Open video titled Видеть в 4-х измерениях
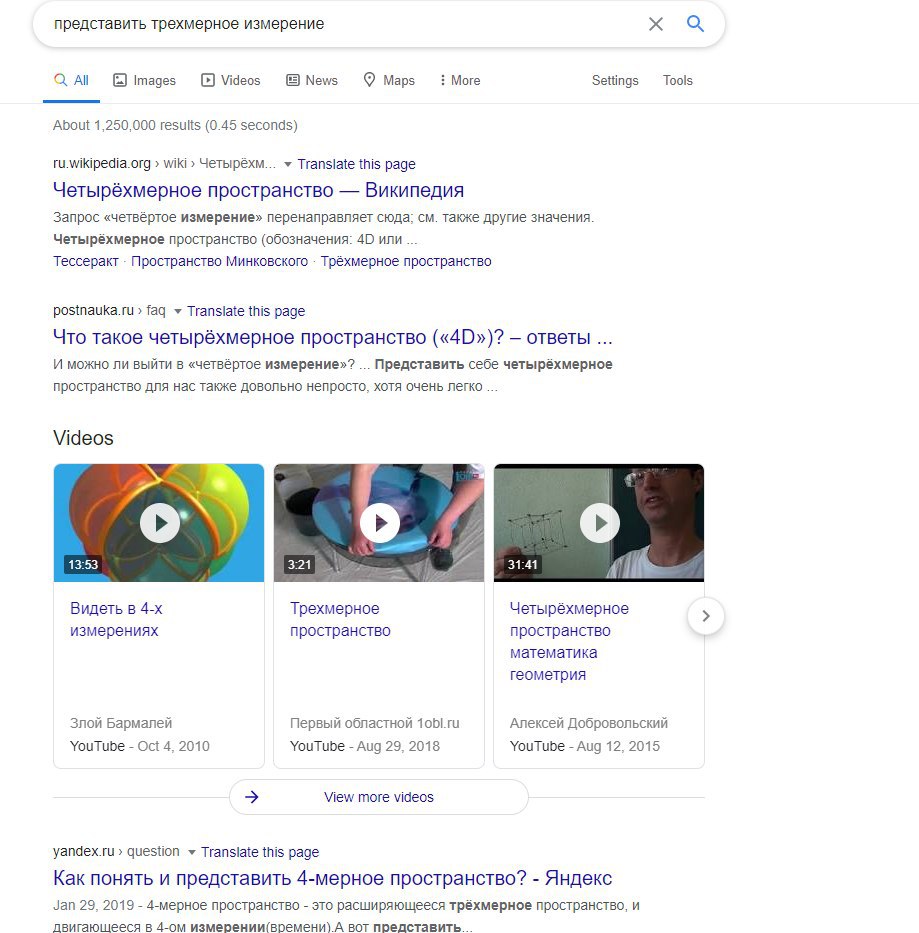 point(116,619)
